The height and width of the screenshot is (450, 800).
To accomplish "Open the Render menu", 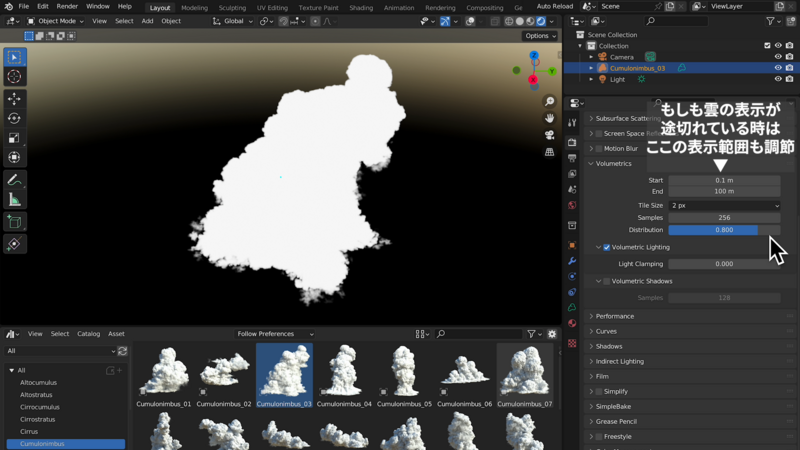I will 67,7.
